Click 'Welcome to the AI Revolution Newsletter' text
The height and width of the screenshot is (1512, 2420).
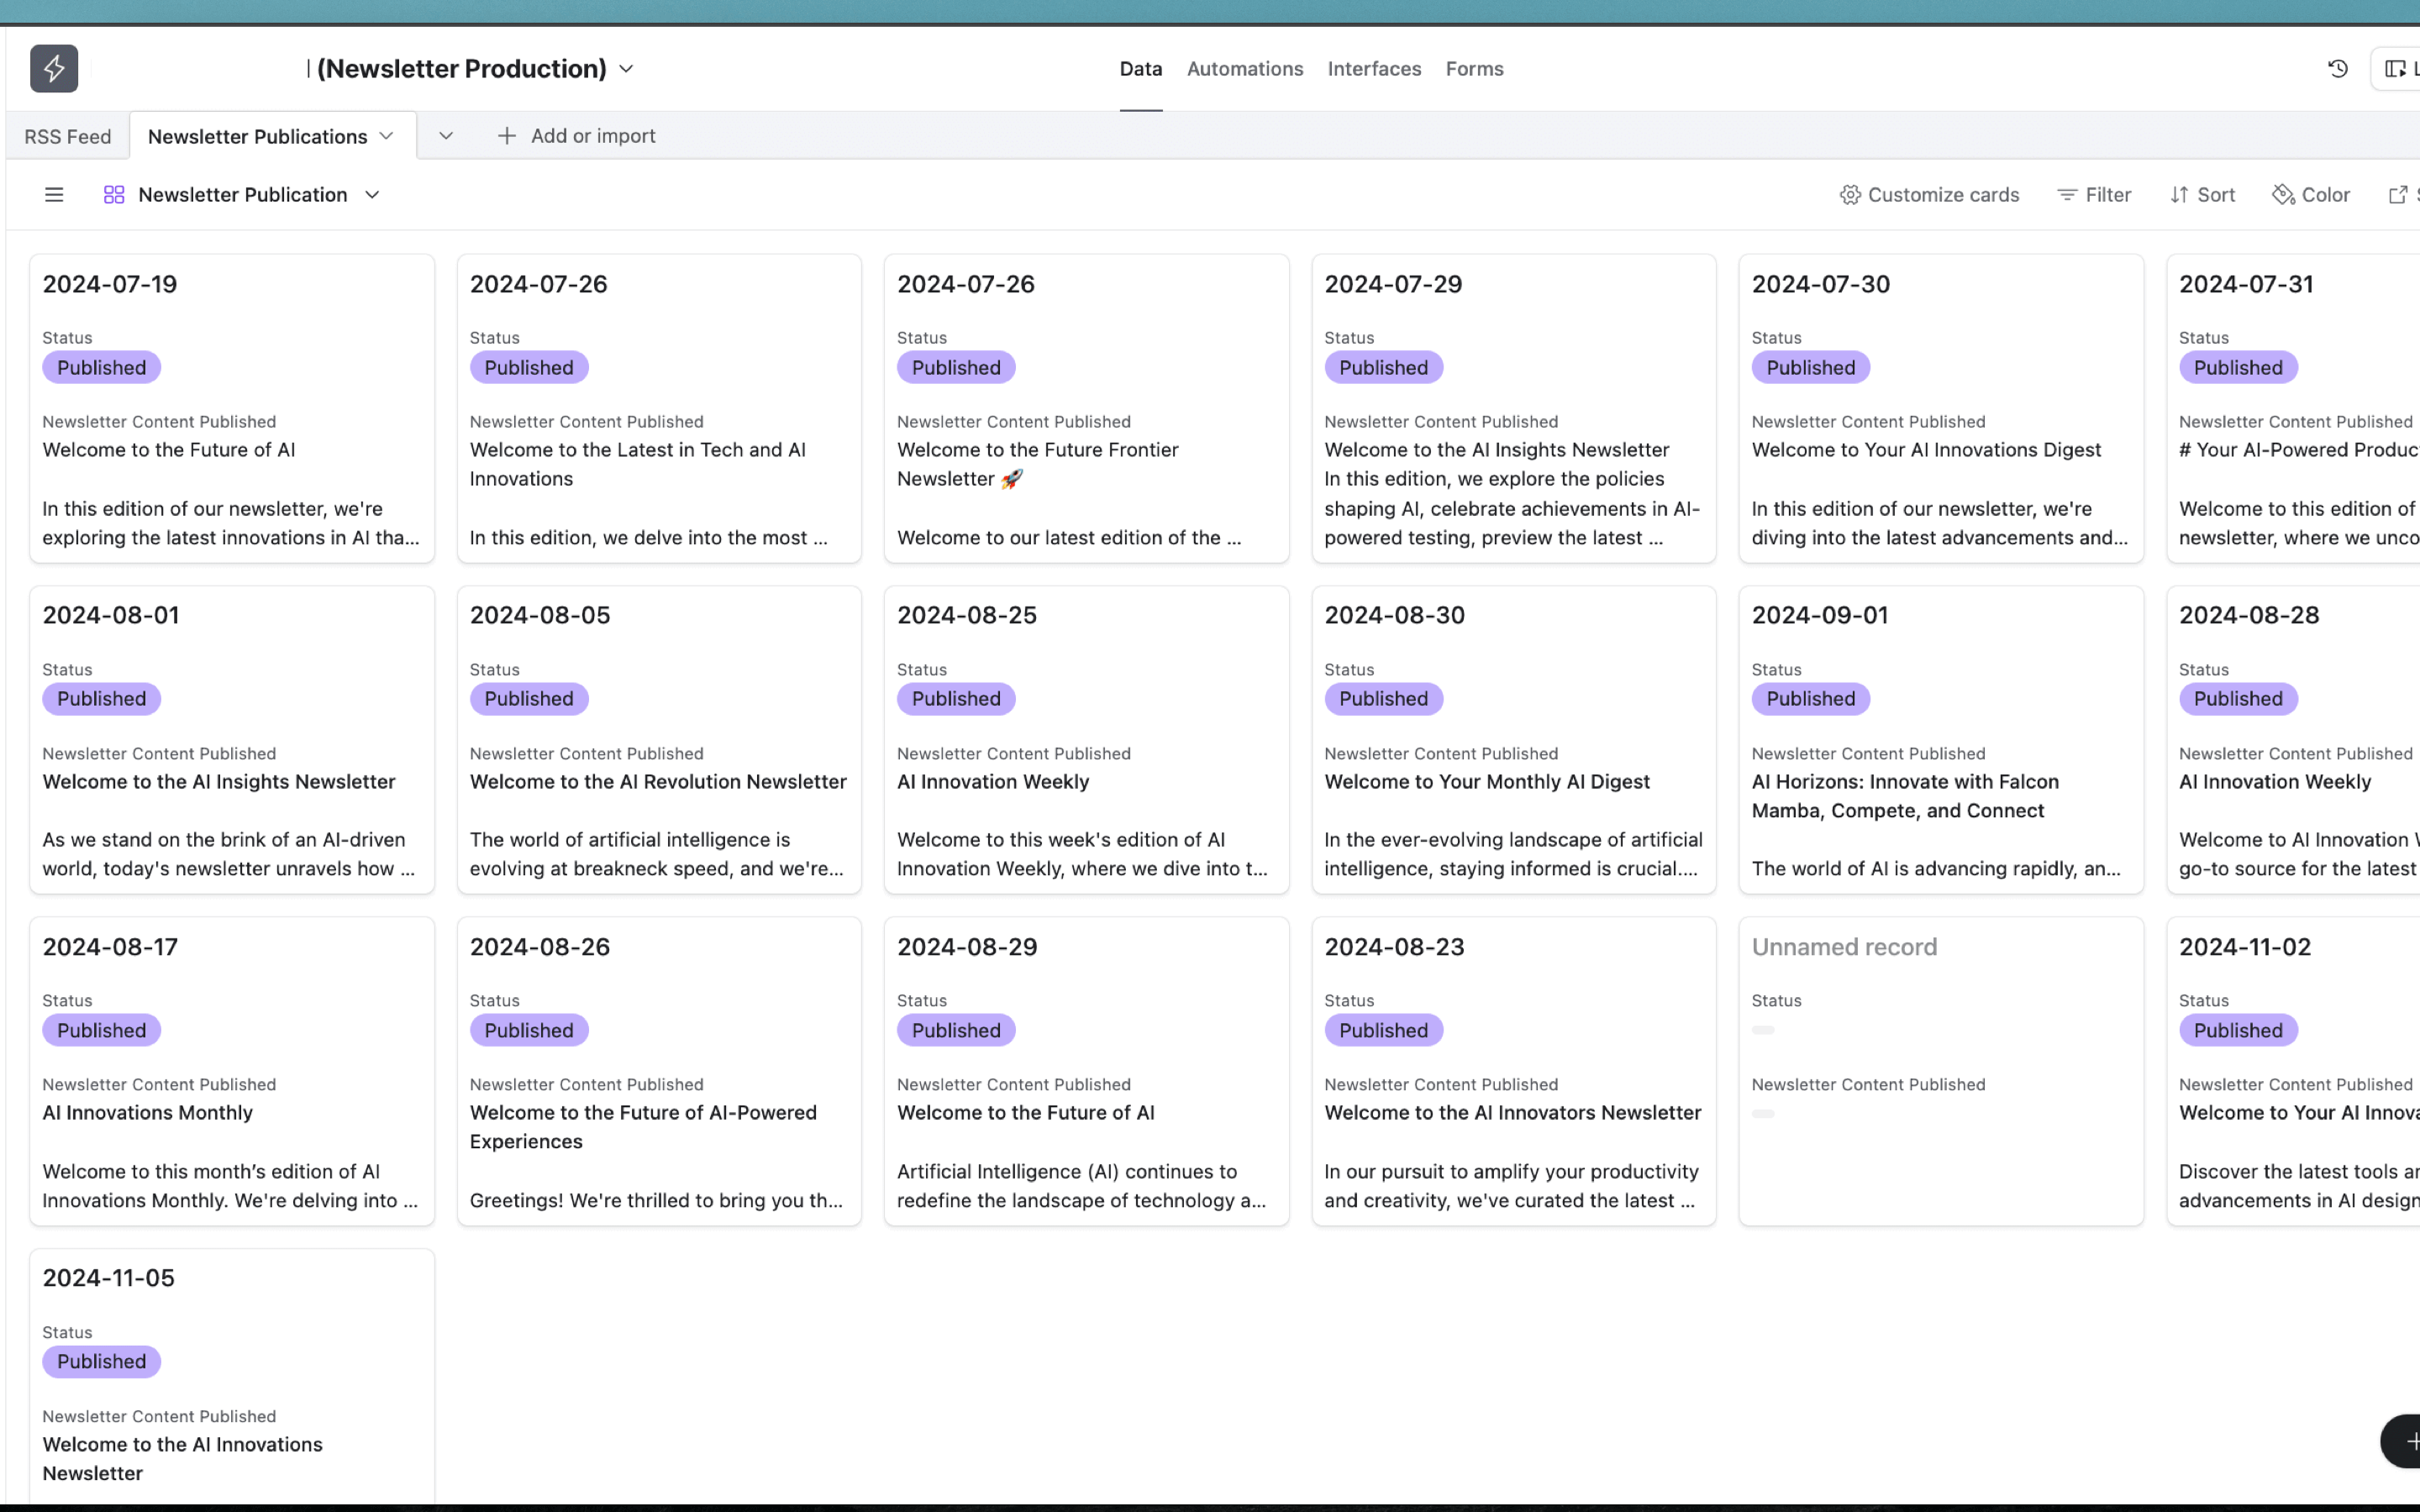[x=658, y=782]
